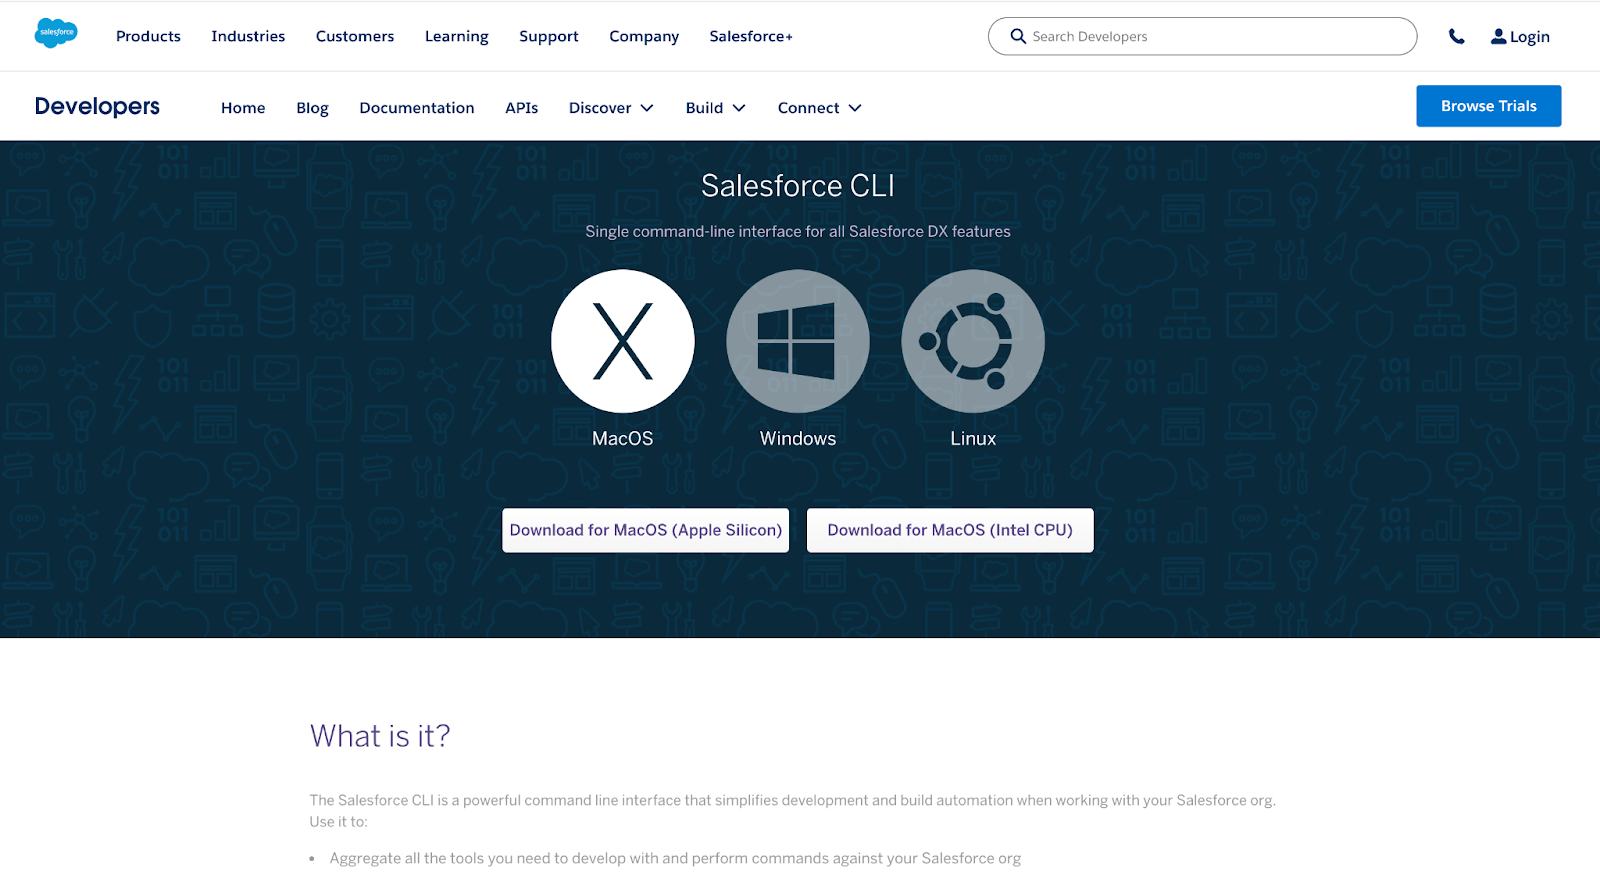Select the Linux Ubuntu icon
Screen dimensions: 1600x882
point(973,341)
